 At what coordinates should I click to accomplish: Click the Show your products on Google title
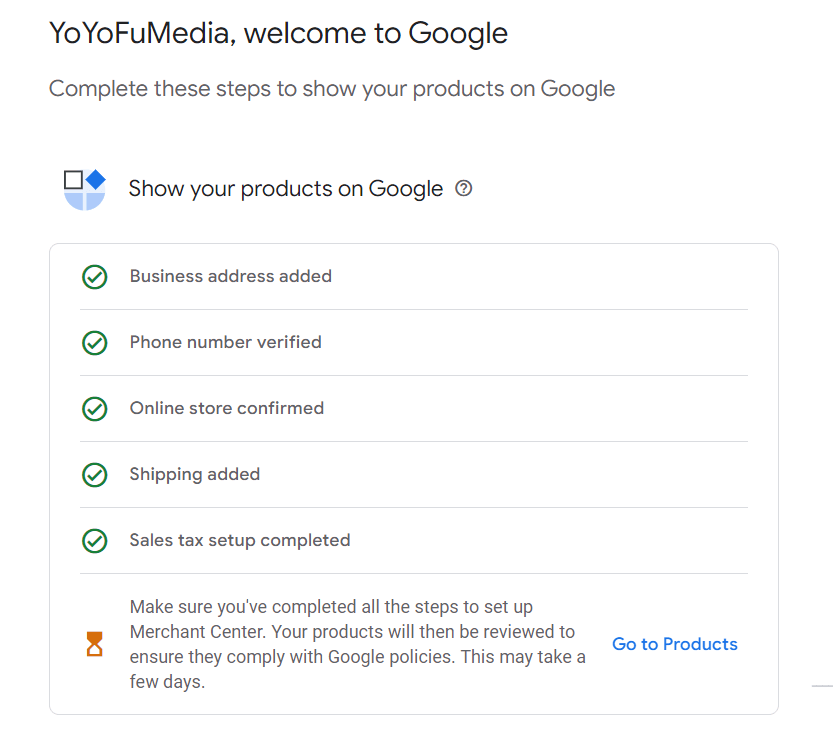(285, 188)
